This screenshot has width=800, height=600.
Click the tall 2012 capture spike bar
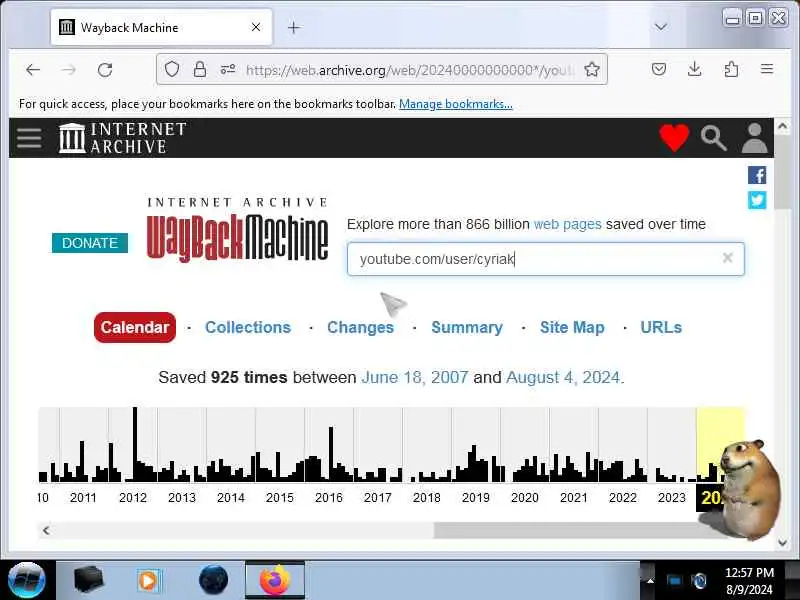(x=135, y=443)
